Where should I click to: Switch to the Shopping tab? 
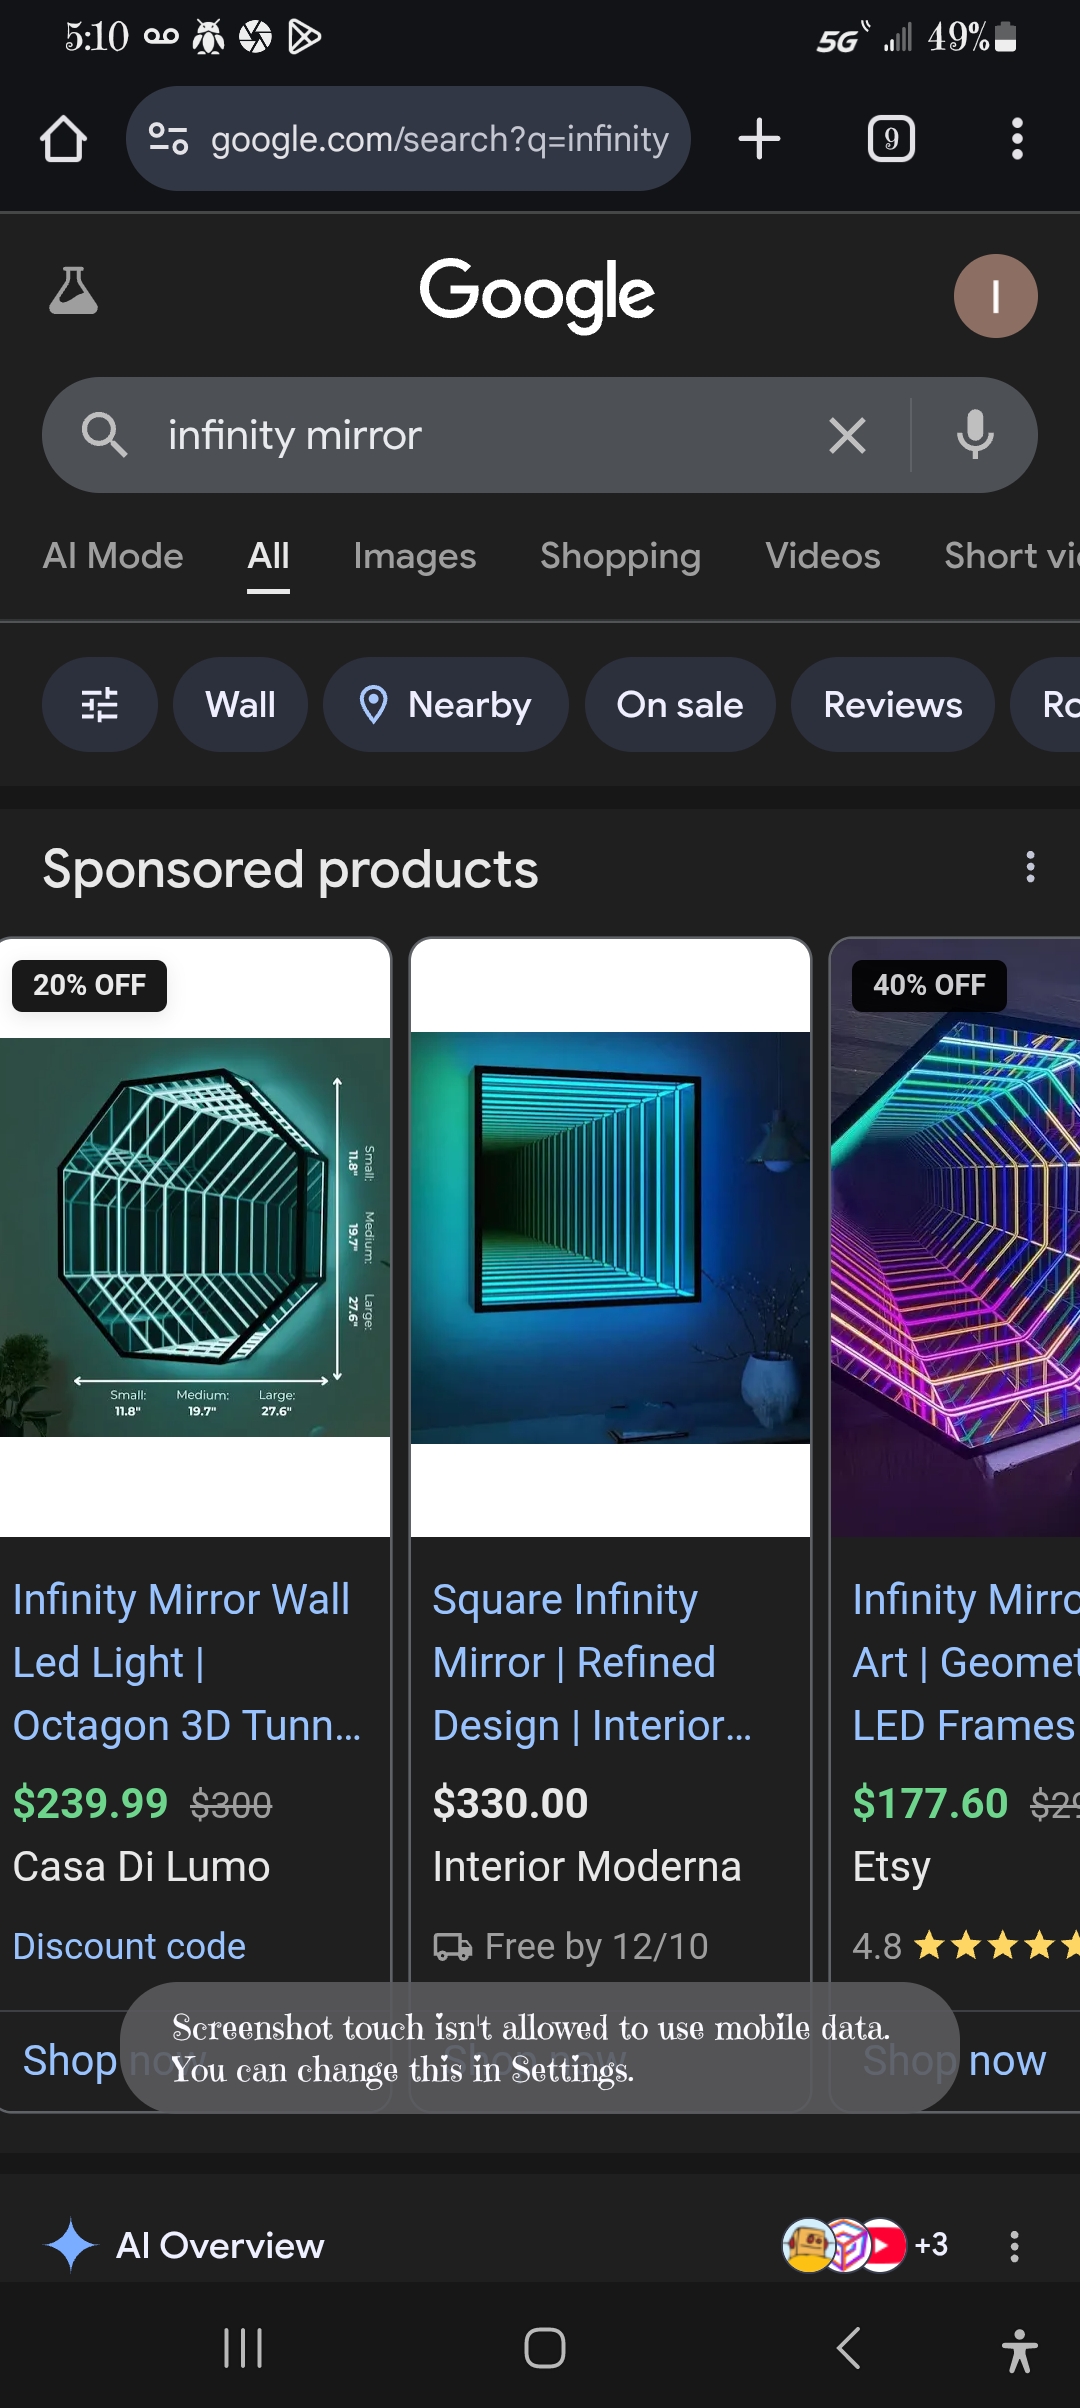coord(620,556)
